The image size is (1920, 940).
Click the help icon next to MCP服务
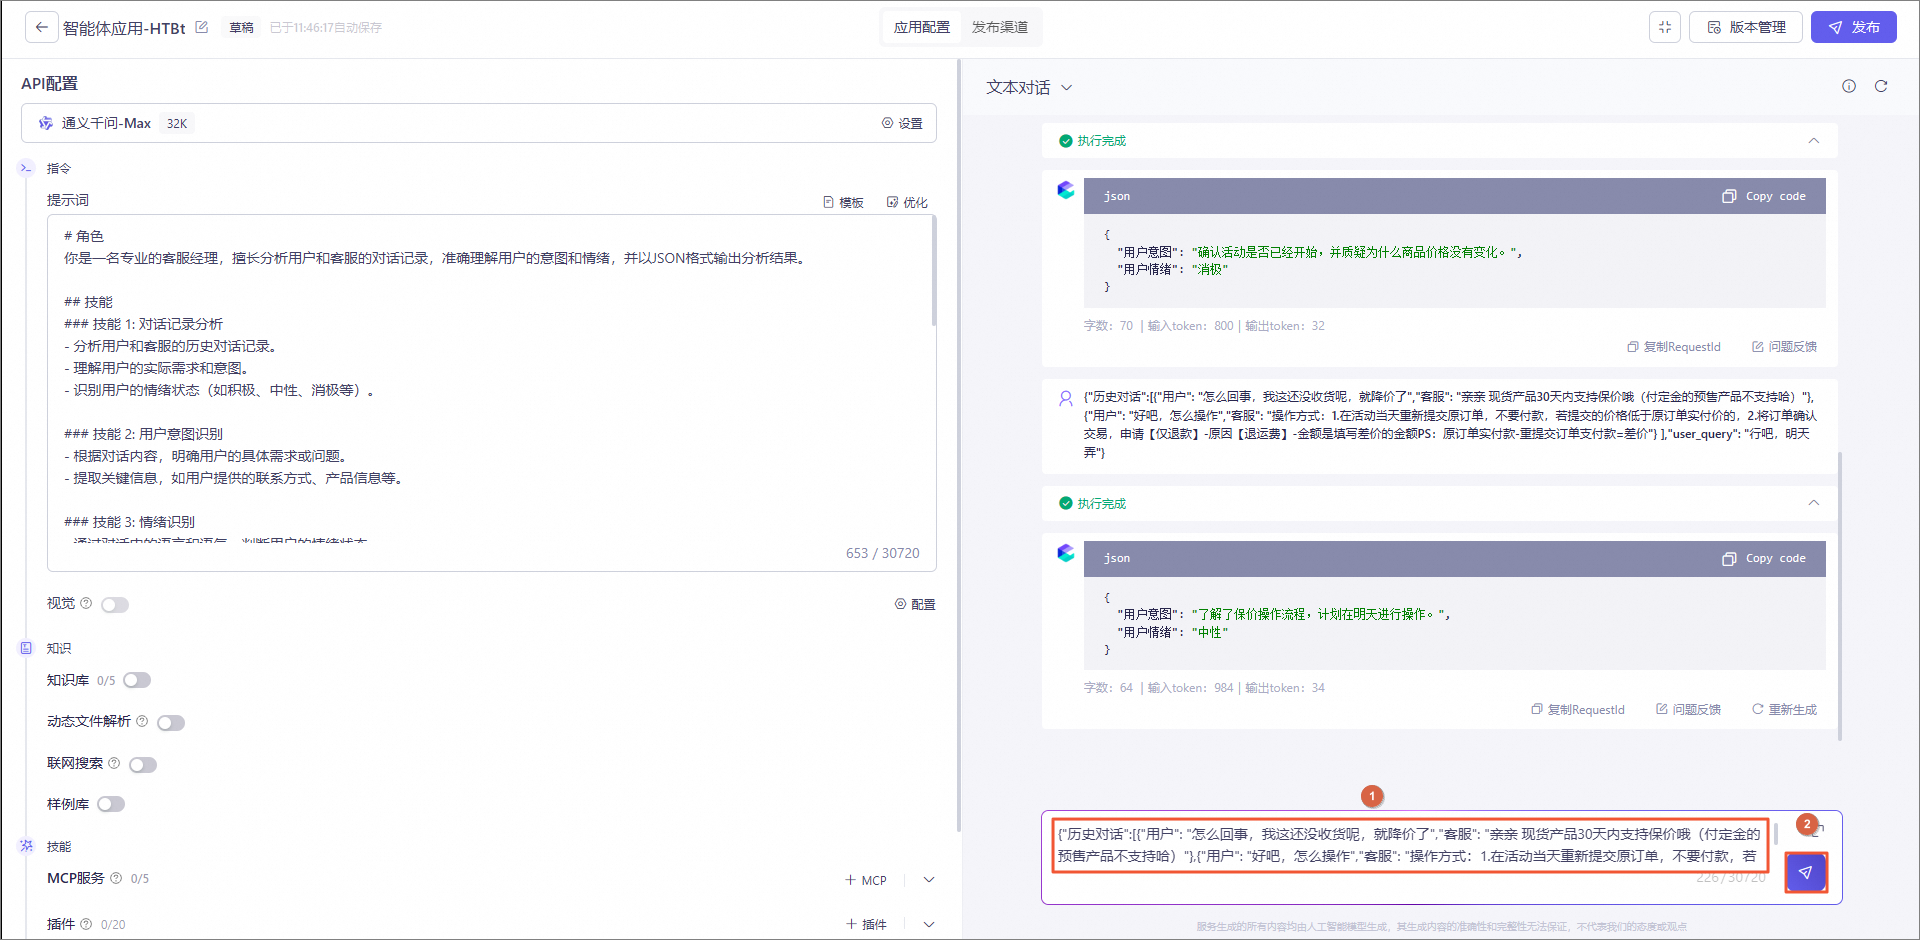[x=116, y=878]
